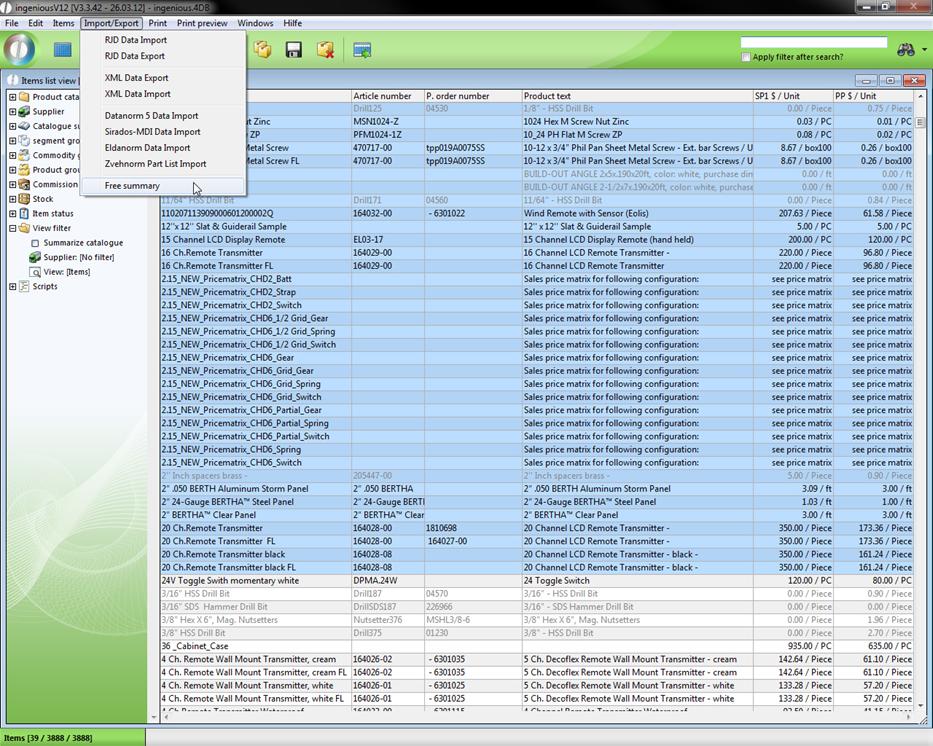This screenshot has height=746, width=933.
Task: Collapse the View filter tree node
Action: click(x=13, y=228)
